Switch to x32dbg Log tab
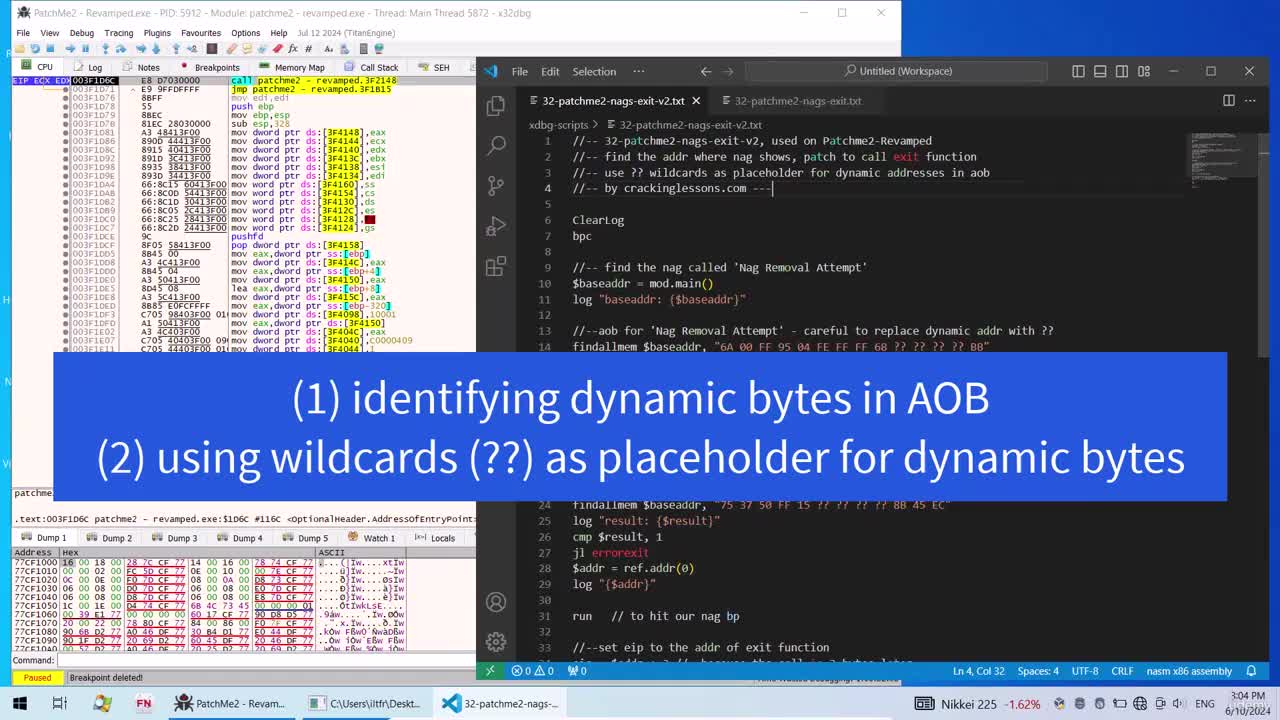This screenshot has height=720, width=1280. [88, 67]
